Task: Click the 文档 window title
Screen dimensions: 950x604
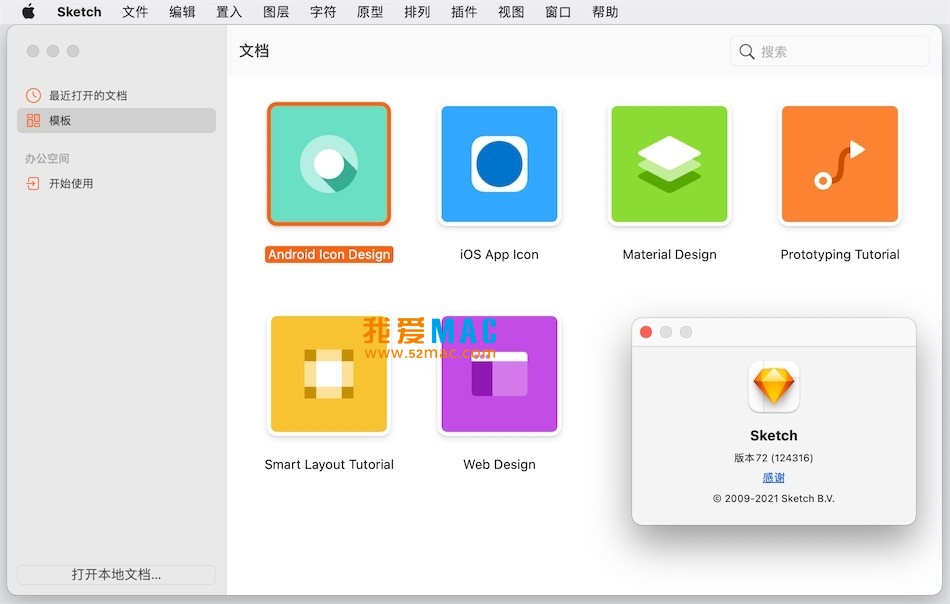Action: tap(254, 51)
